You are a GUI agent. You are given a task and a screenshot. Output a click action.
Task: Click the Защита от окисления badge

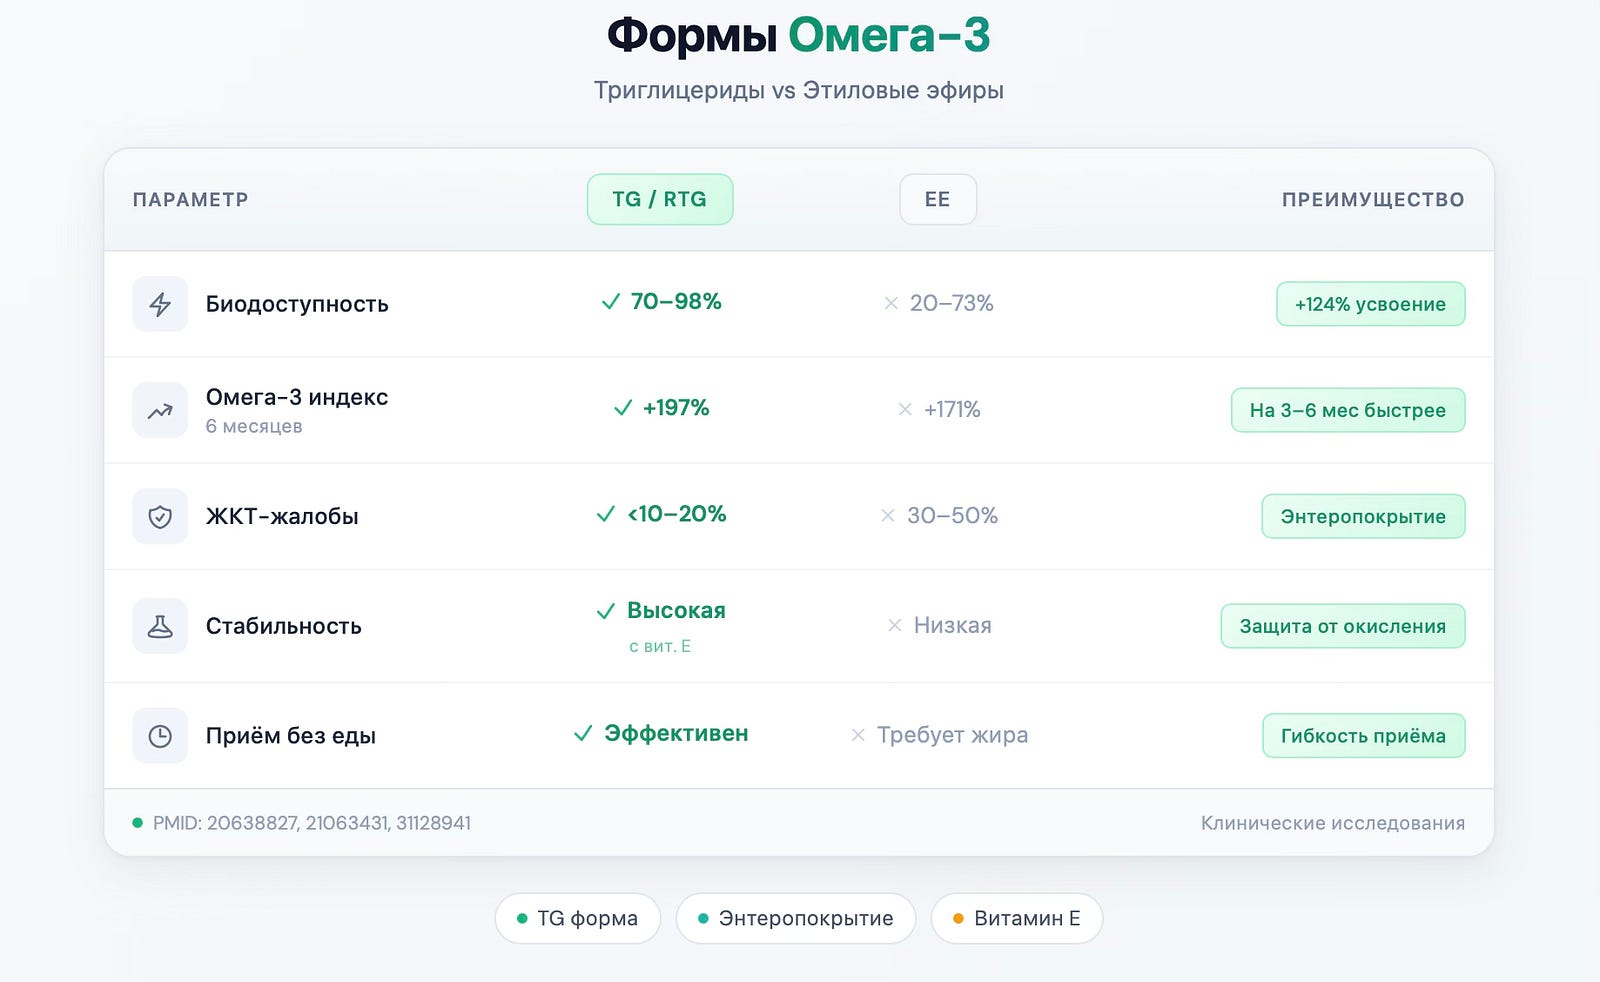[1343, 626]
